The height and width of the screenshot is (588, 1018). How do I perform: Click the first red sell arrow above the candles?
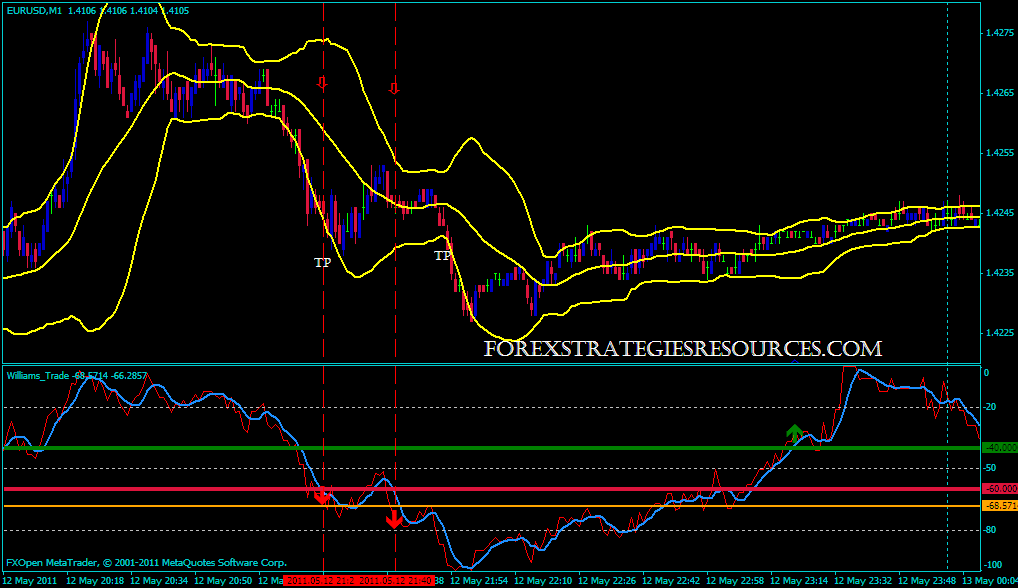pos(320,82)
